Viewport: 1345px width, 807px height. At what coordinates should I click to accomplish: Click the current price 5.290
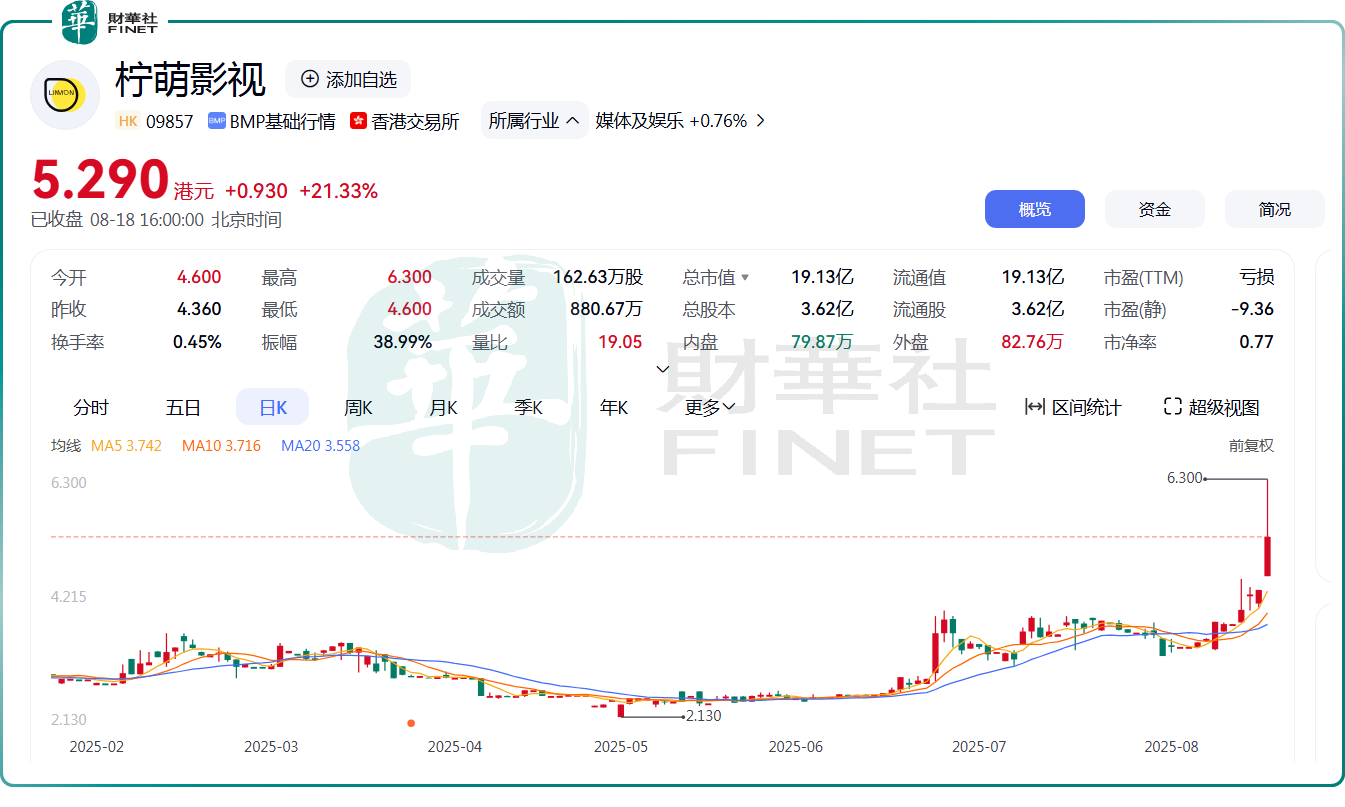[100, 181]
